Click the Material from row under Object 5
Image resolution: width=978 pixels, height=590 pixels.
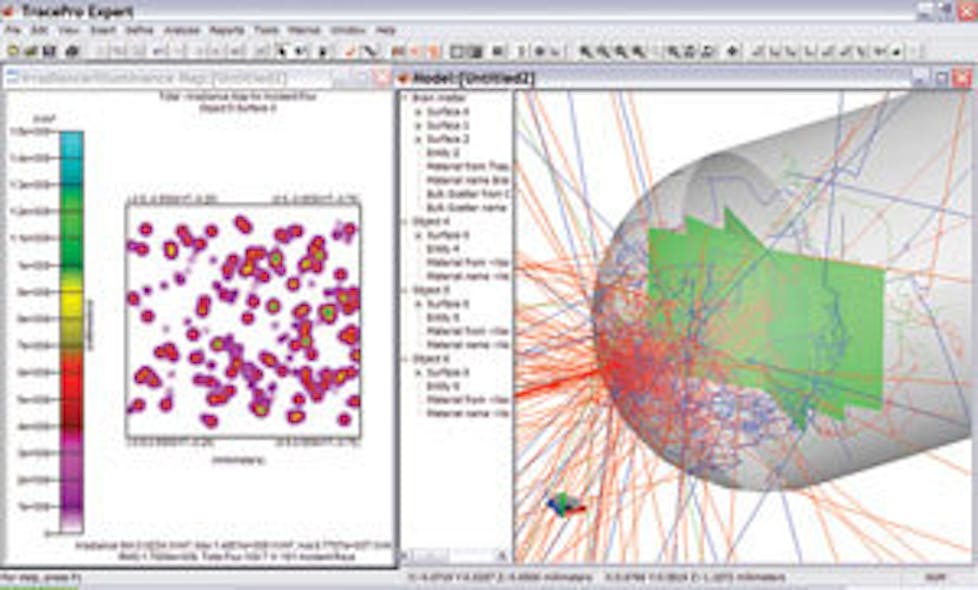point(468,331)
